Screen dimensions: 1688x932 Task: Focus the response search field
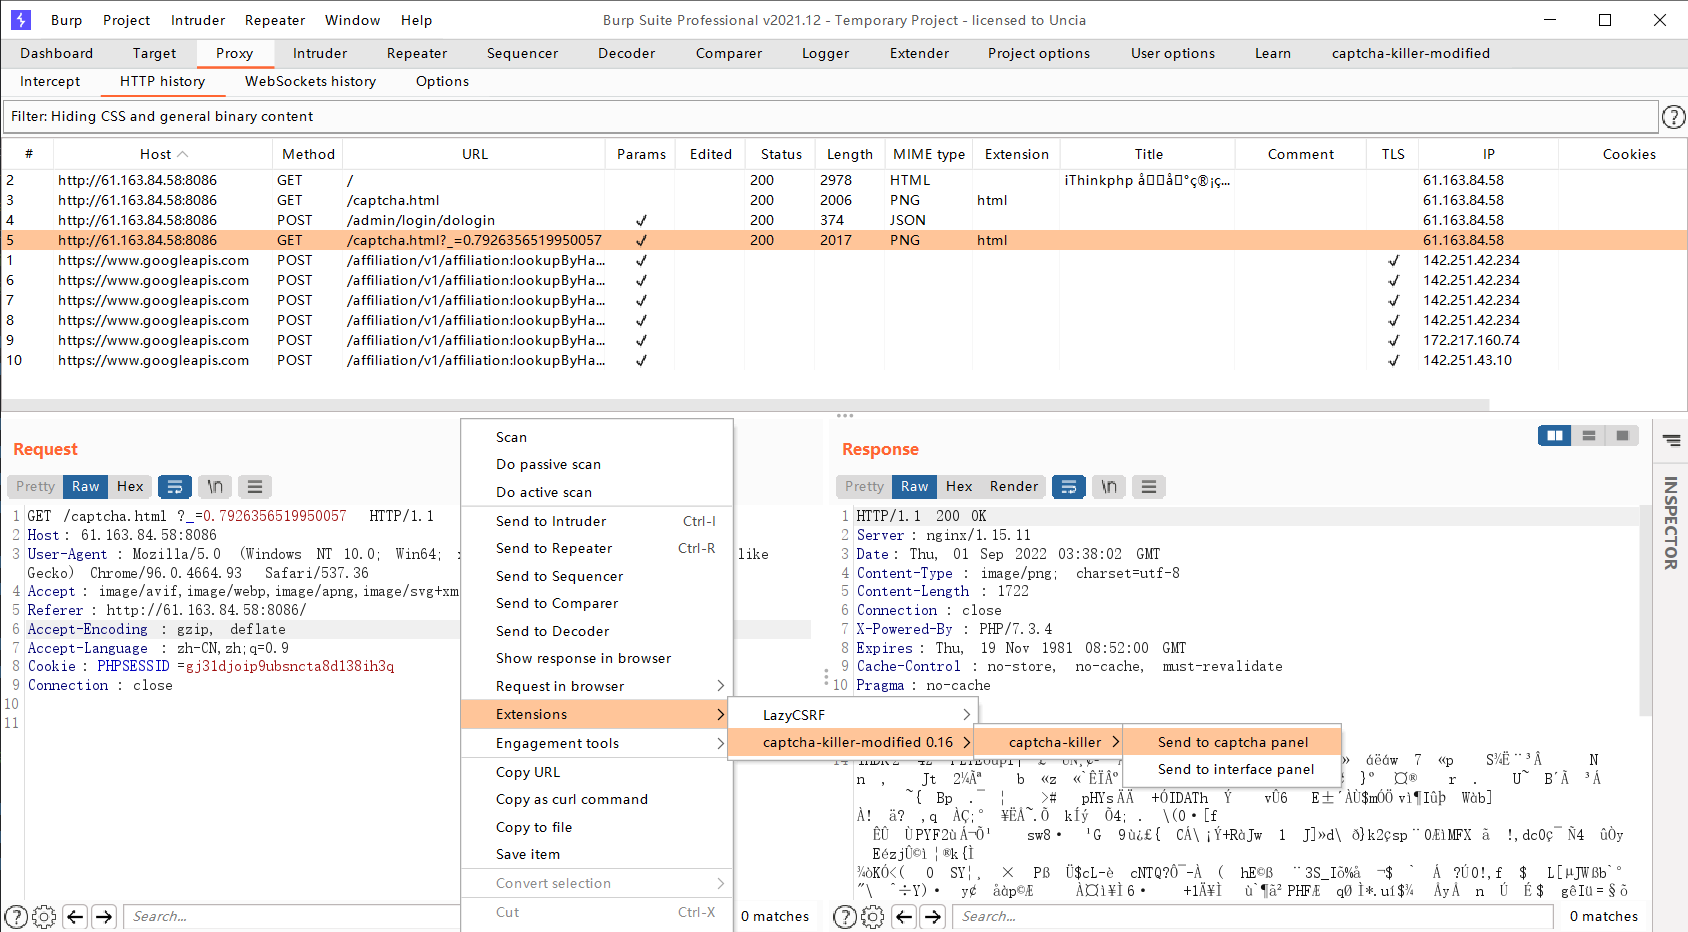pyautogui.click(x=1253, y=917)
